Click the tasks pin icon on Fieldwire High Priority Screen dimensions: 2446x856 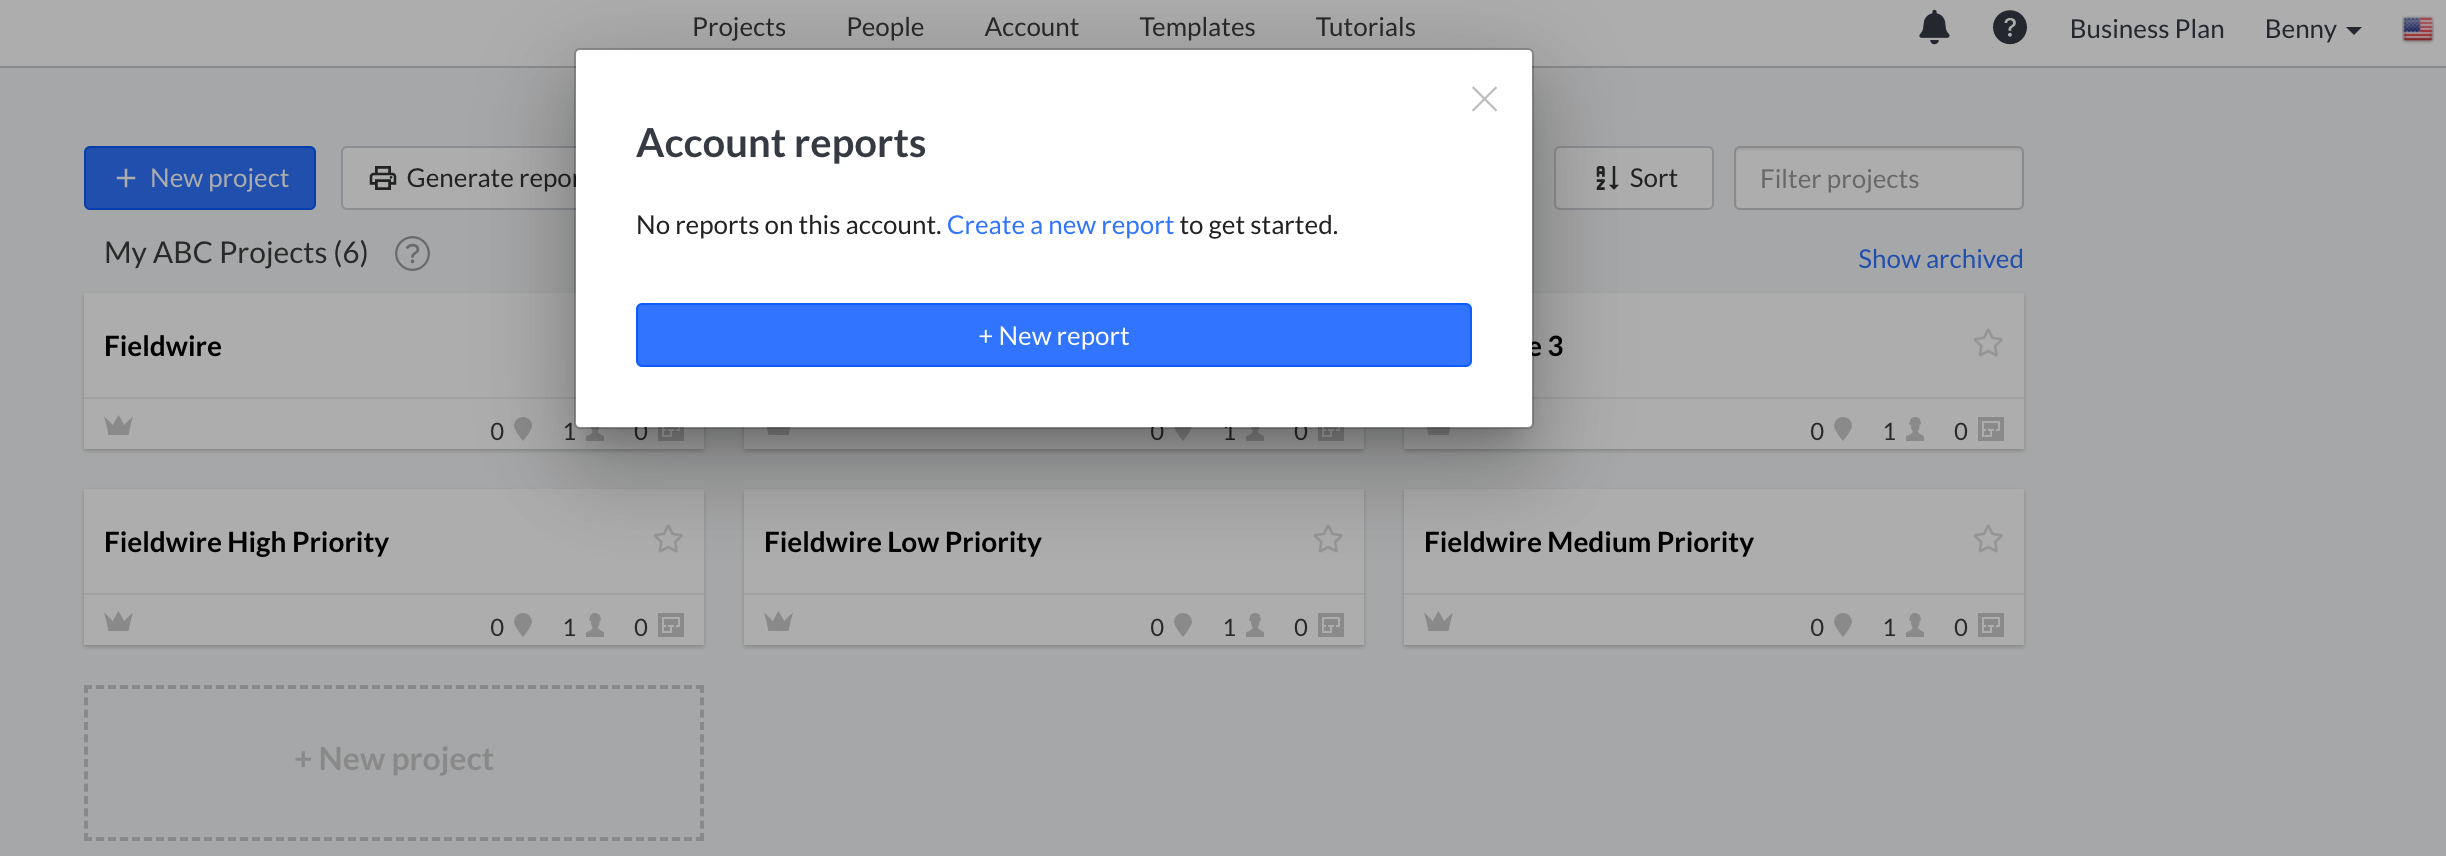tap(523, 626)
